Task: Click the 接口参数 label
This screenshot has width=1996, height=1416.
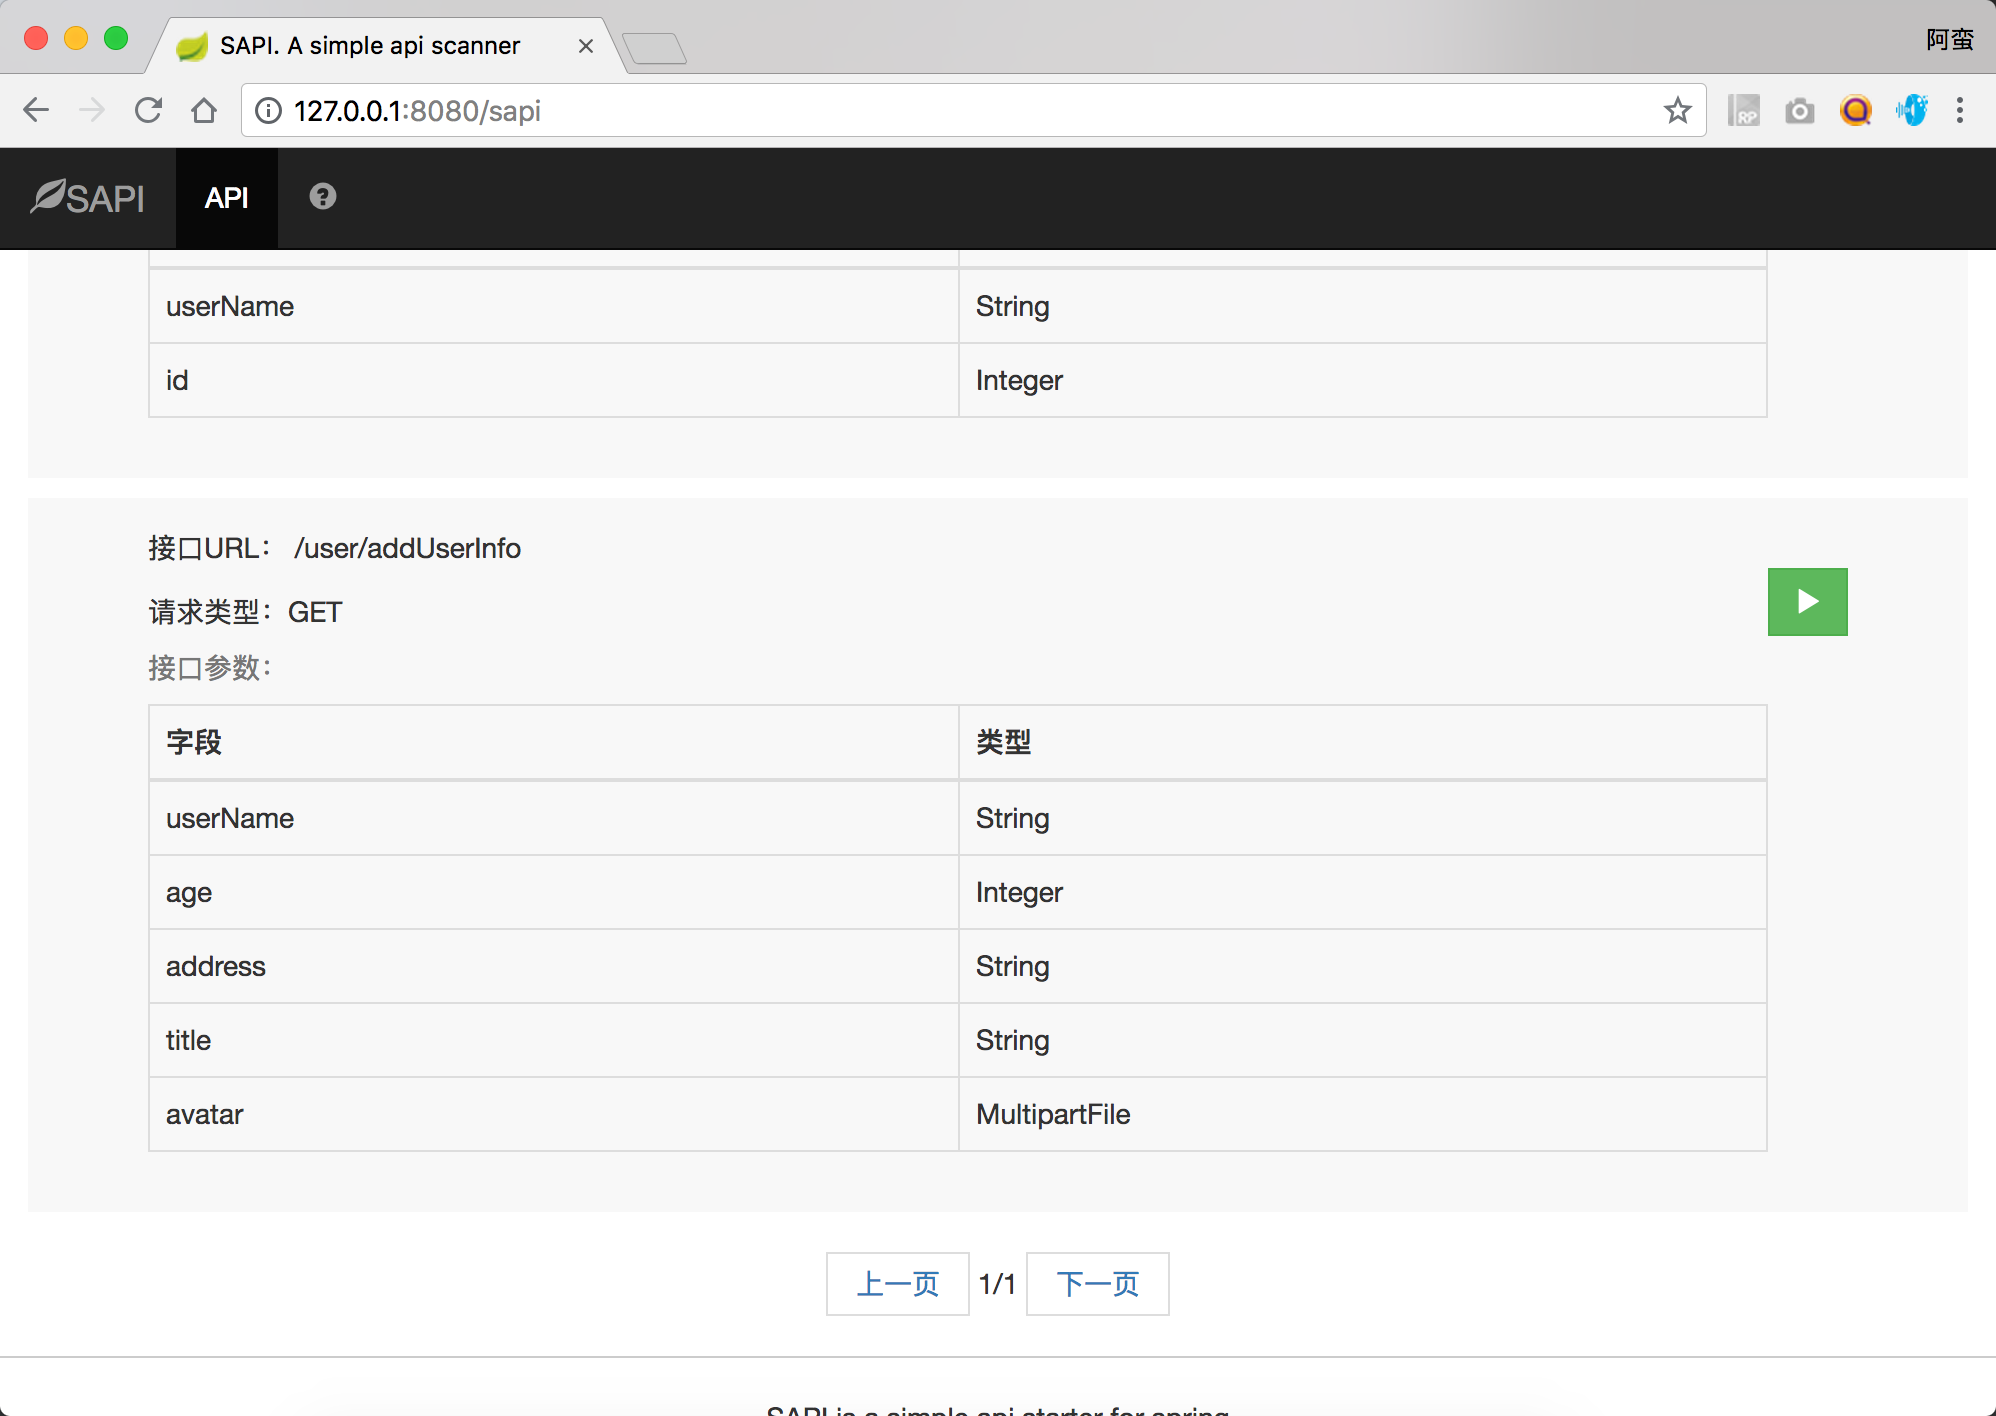Action: point(210,668)
